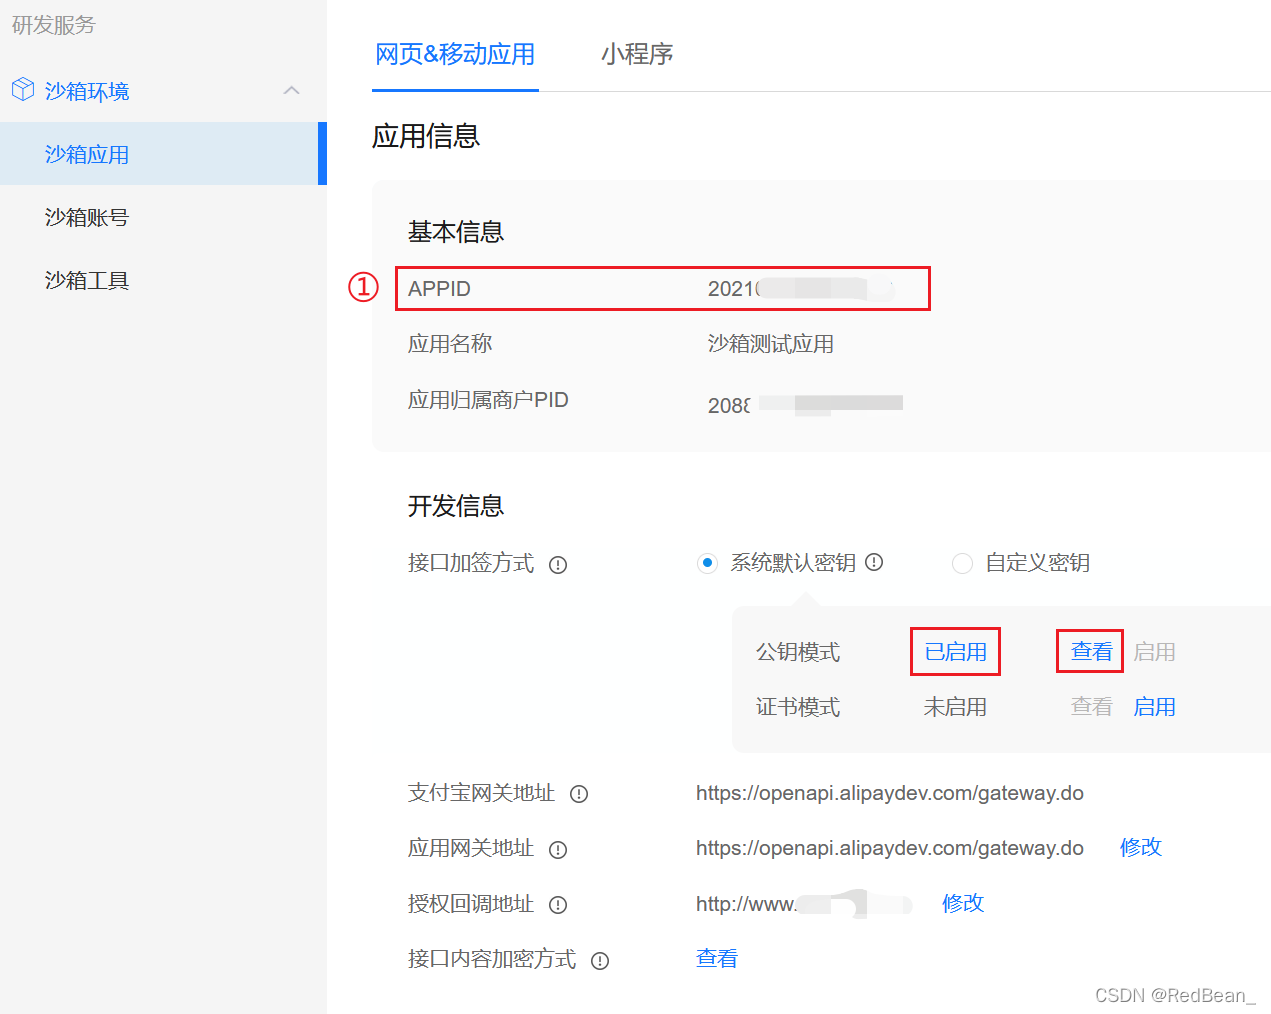Click the 应用网关地址 URL text
The height and width of the screenshot is (1014, 1271).
coord(890,848)
